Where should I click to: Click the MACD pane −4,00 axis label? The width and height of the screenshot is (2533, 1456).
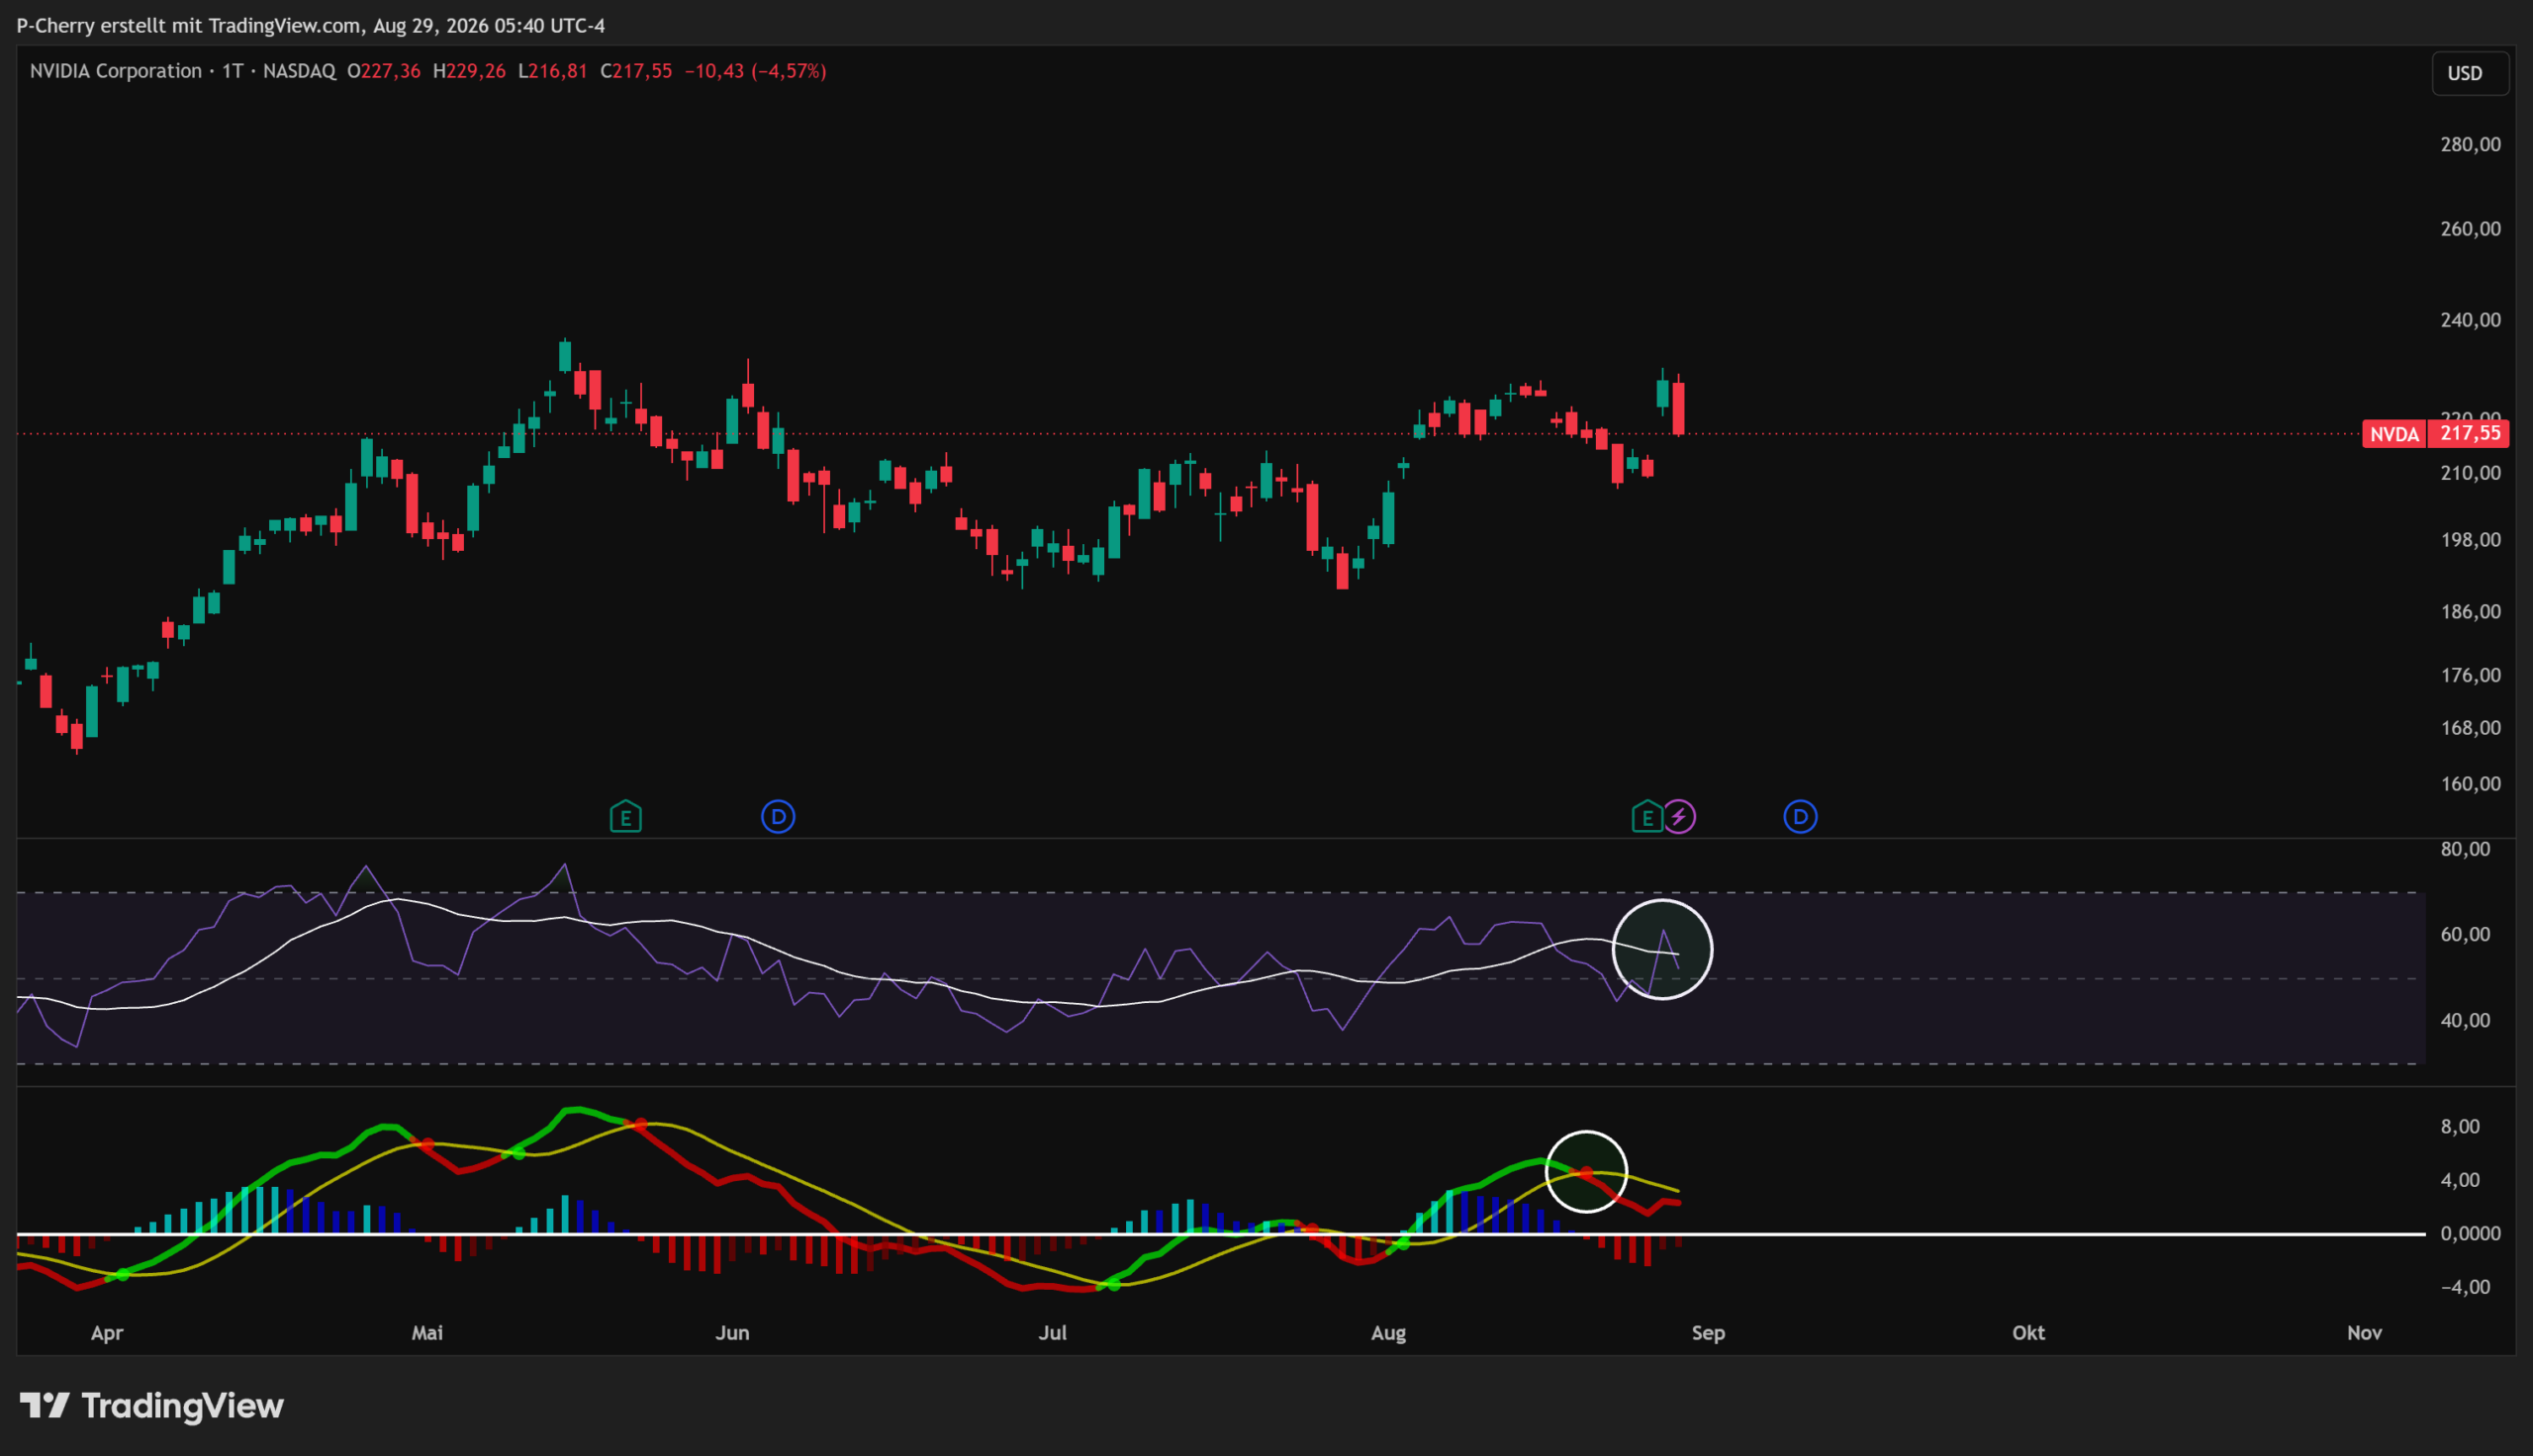(x=2465, y=1287)
